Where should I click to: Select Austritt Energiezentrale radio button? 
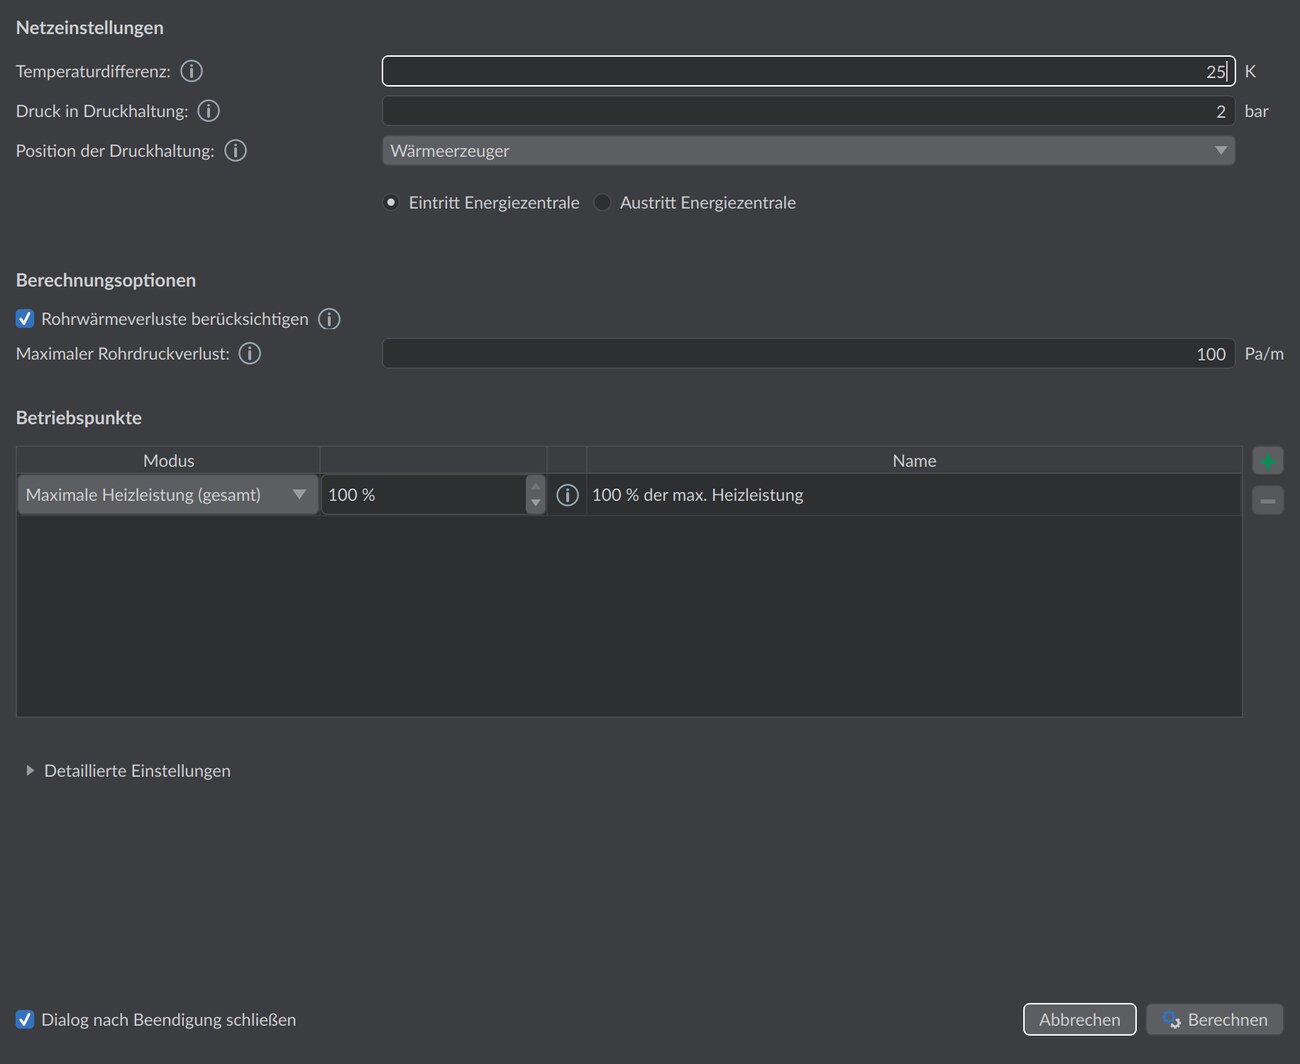coord(602,202)
